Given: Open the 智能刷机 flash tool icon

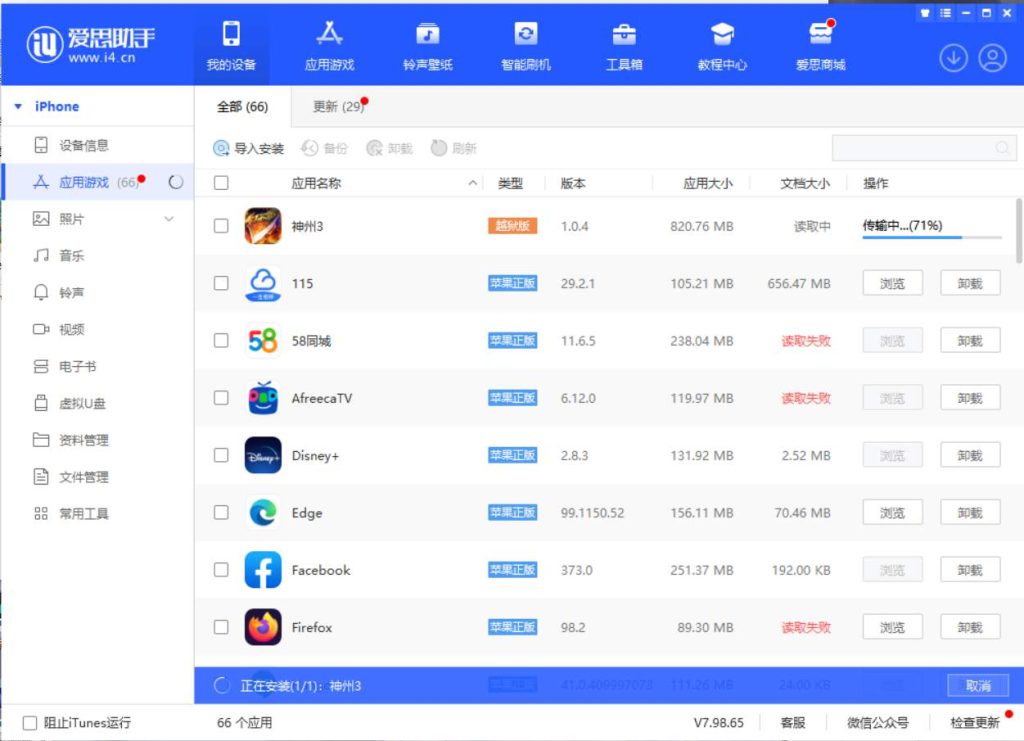Looking at the screenshot, I should (x=525, y=35).
